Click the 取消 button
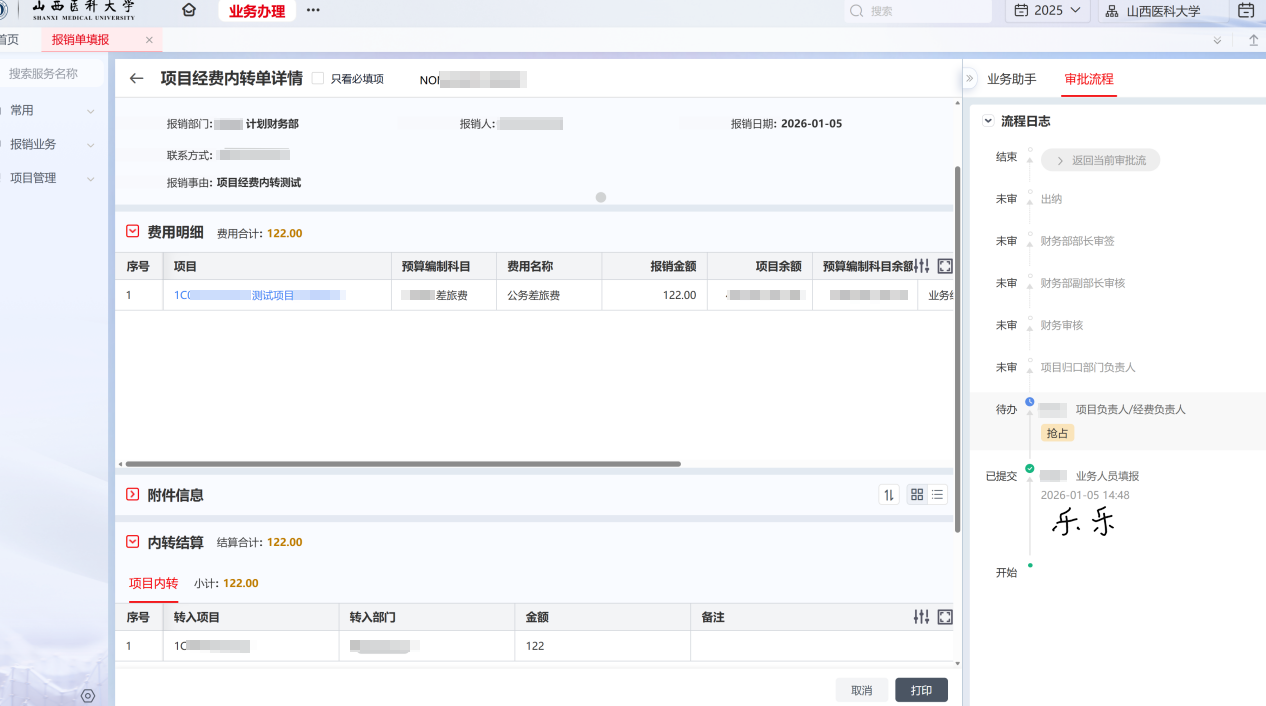 click(861, 690)
